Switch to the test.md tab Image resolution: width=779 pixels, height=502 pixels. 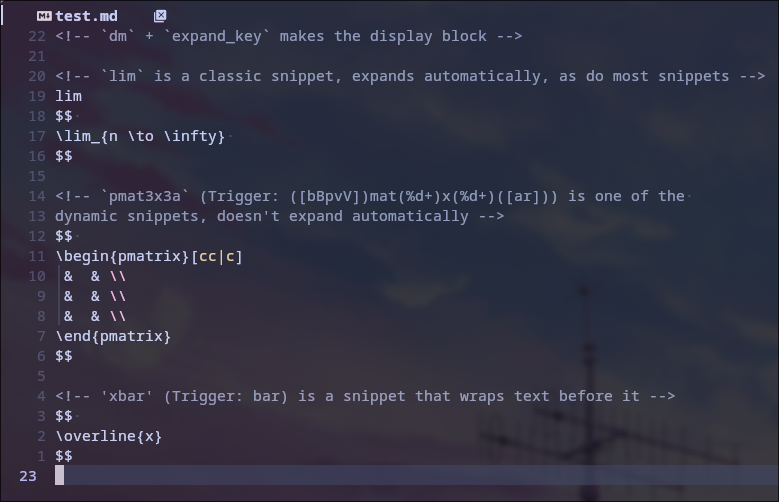coord(86,16)
